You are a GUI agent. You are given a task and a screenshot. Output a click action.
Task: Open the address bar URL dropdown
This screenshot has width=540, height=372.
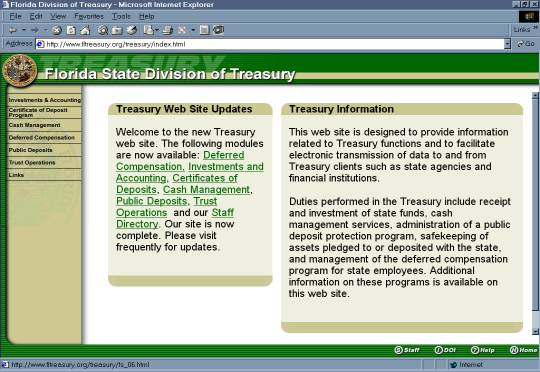(x=507, y=44)
